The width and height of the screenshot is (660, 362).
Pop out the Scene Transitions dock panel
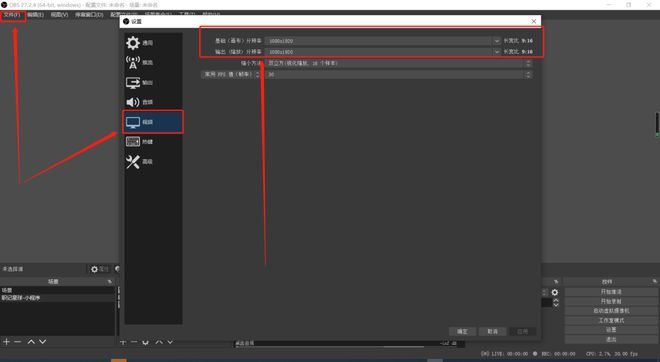(556, 281)
